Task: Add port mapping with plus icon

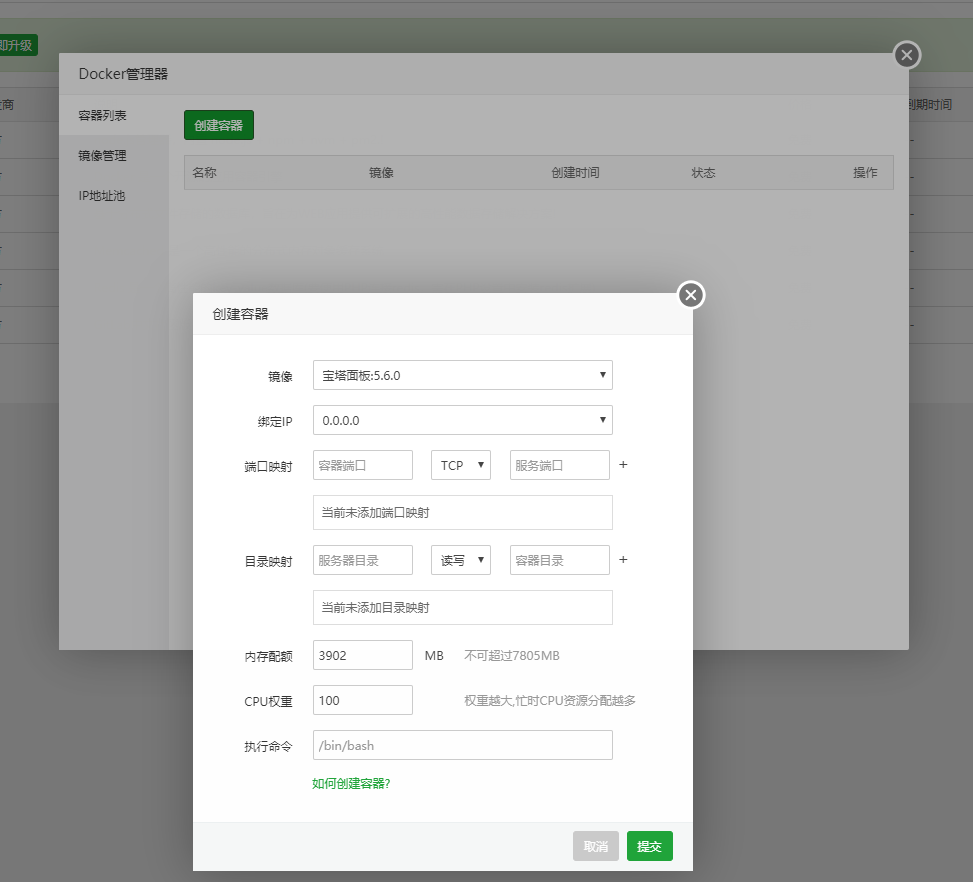Action: tap(623, 464)
